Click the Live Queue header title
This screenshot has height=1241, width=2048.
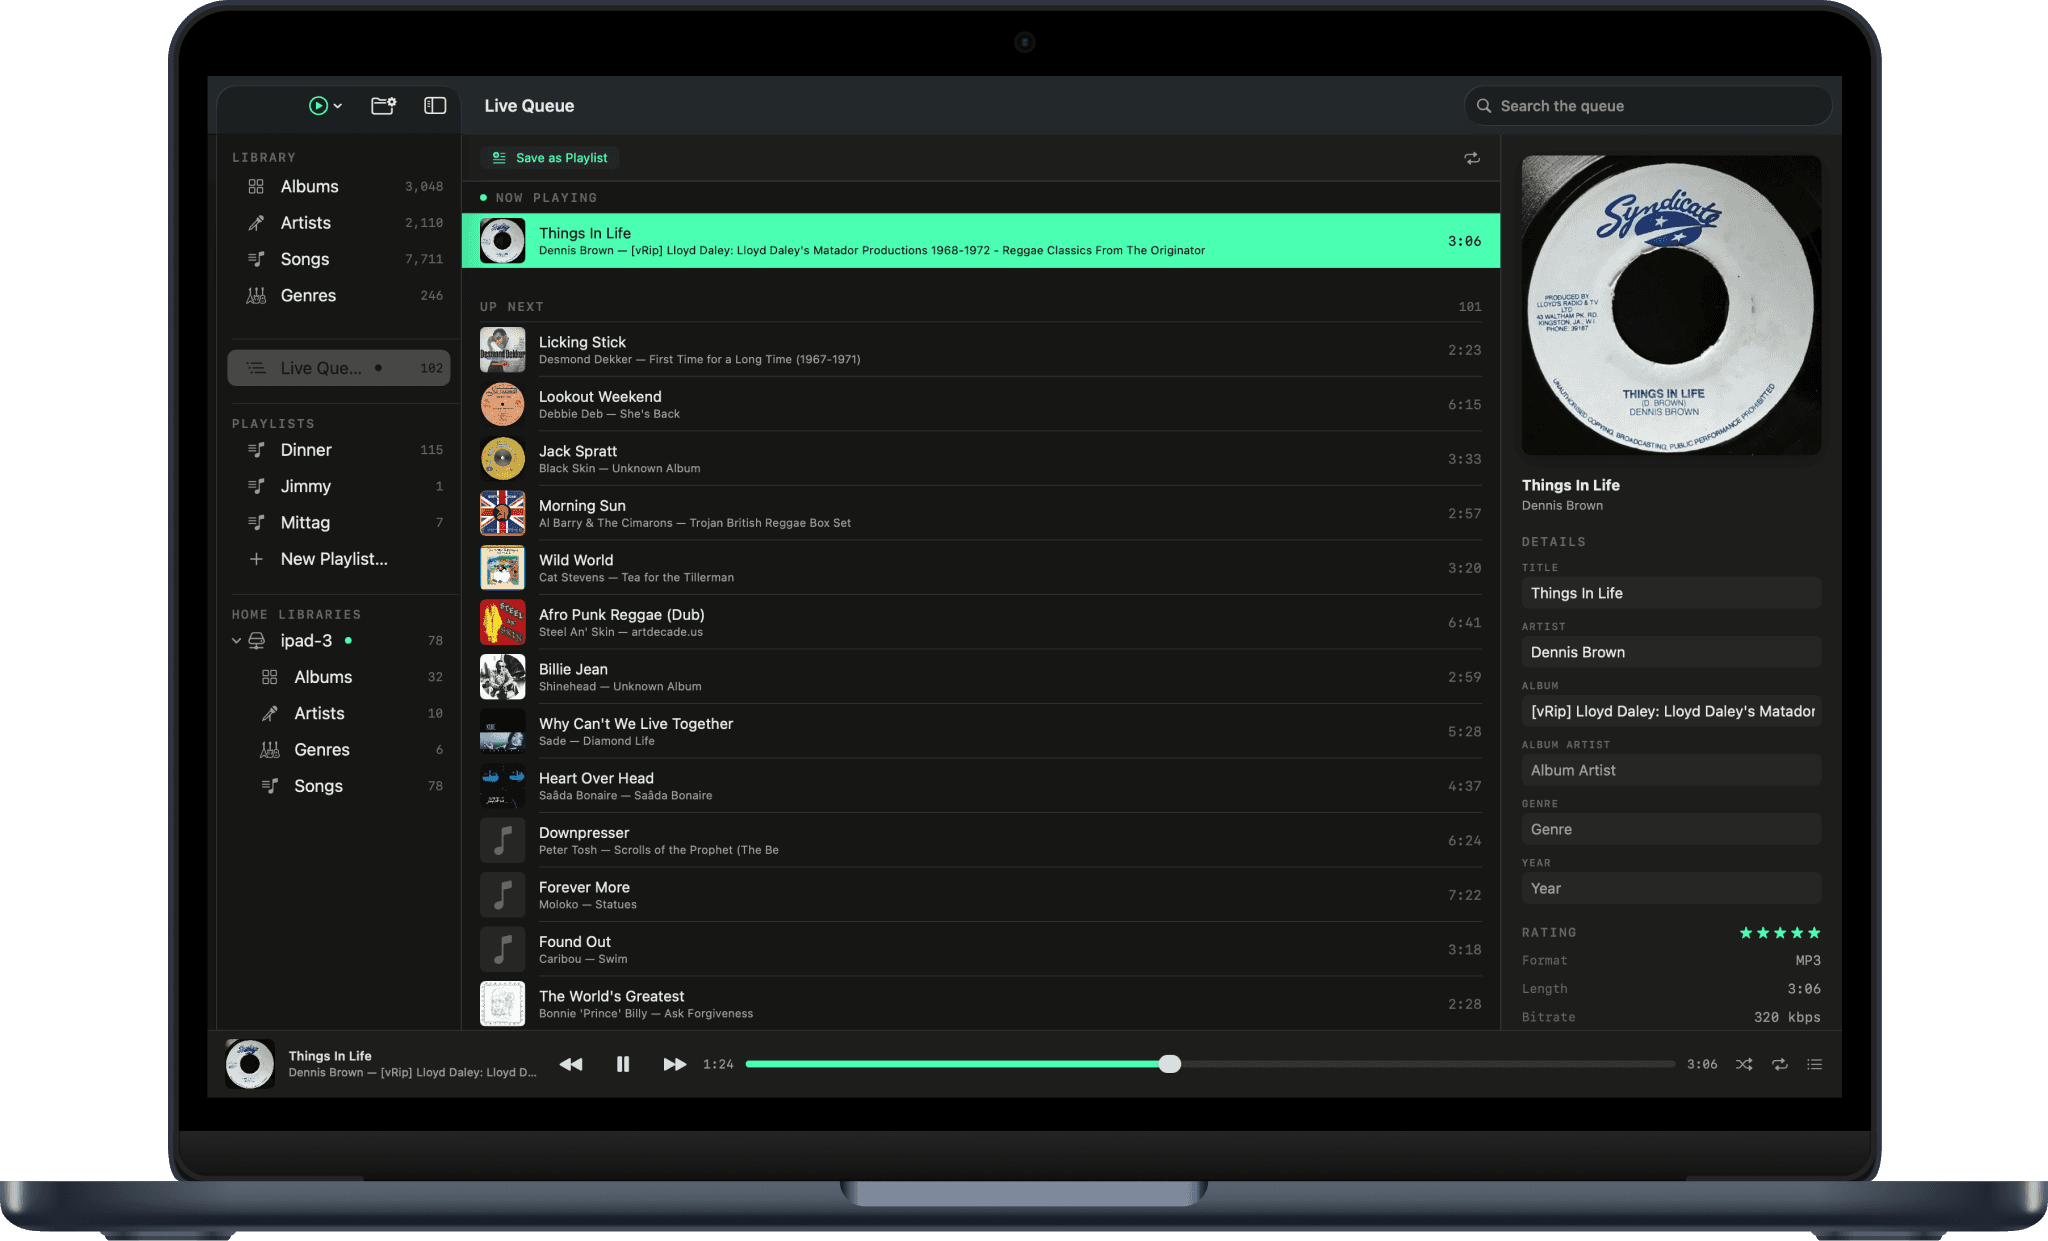[529, 106]
